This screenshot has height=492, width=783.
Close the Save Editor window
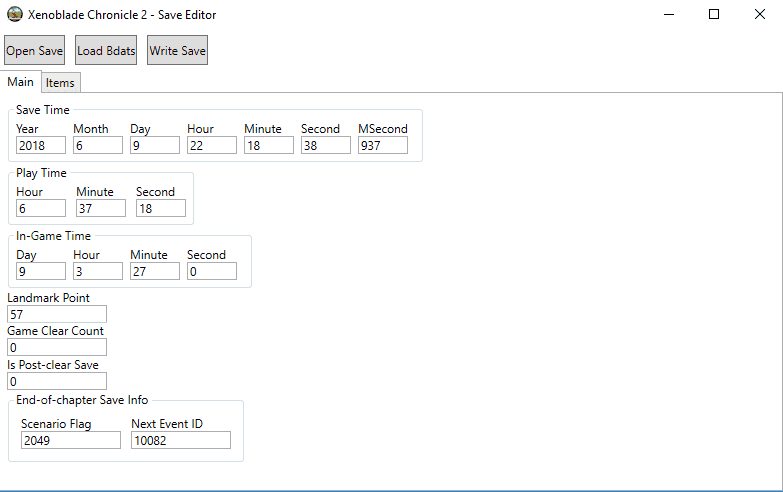pyautogui.click(x=760, y=14)
